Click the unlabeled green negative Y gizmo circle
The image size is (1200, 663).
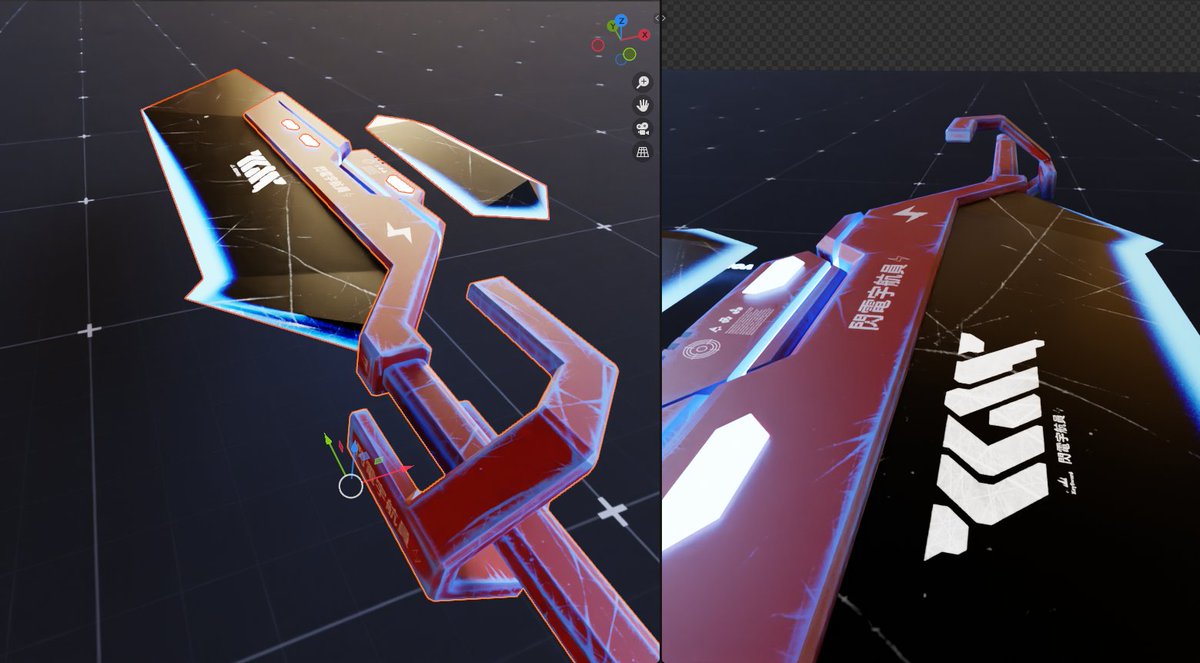click(630, 53)
